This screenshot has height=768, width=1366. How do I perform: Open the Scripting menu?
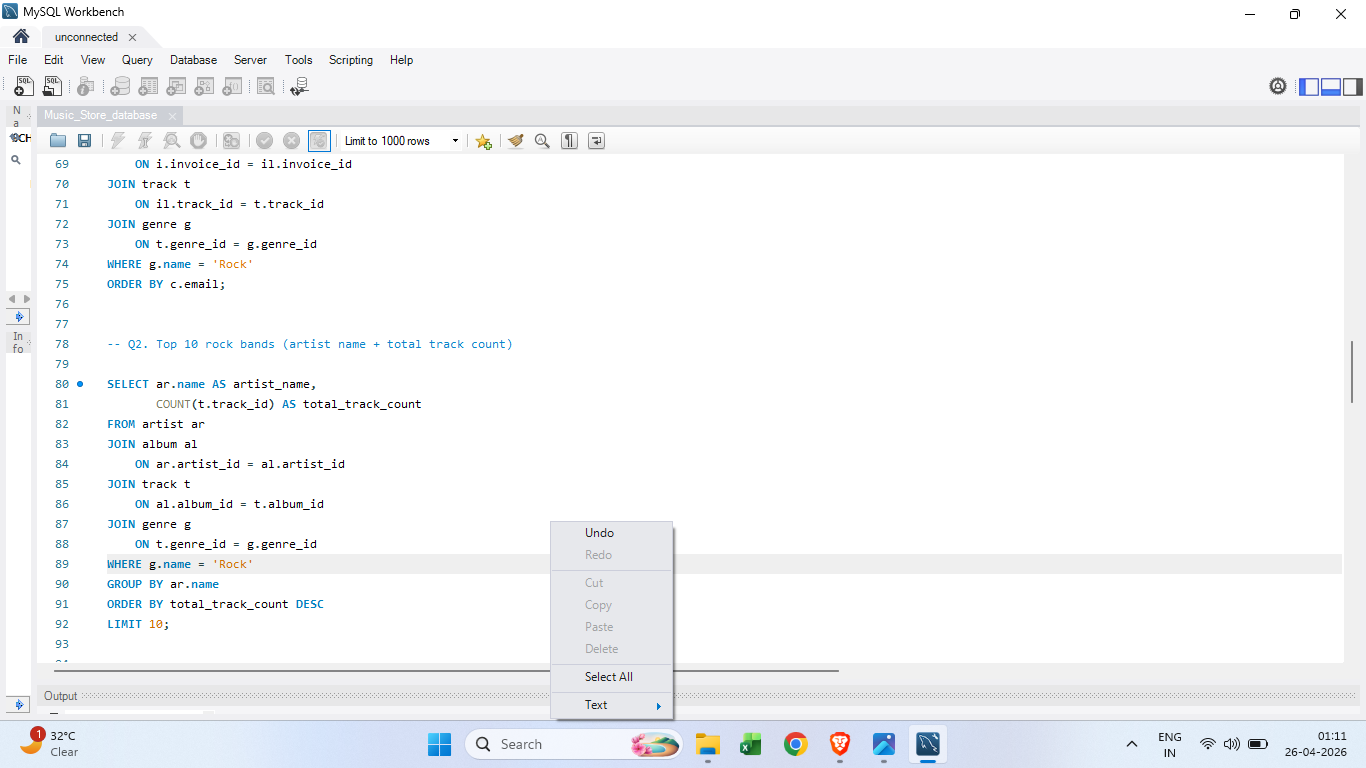pyautogui.click(x=351, y=60)
